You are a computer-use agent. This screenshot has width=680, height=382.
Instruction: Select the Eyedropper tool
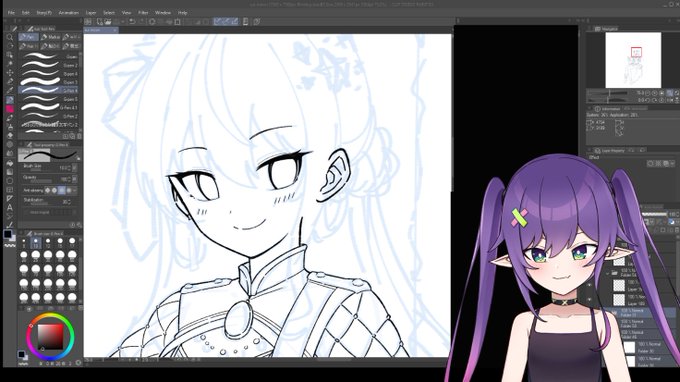(x=10, y=91)
